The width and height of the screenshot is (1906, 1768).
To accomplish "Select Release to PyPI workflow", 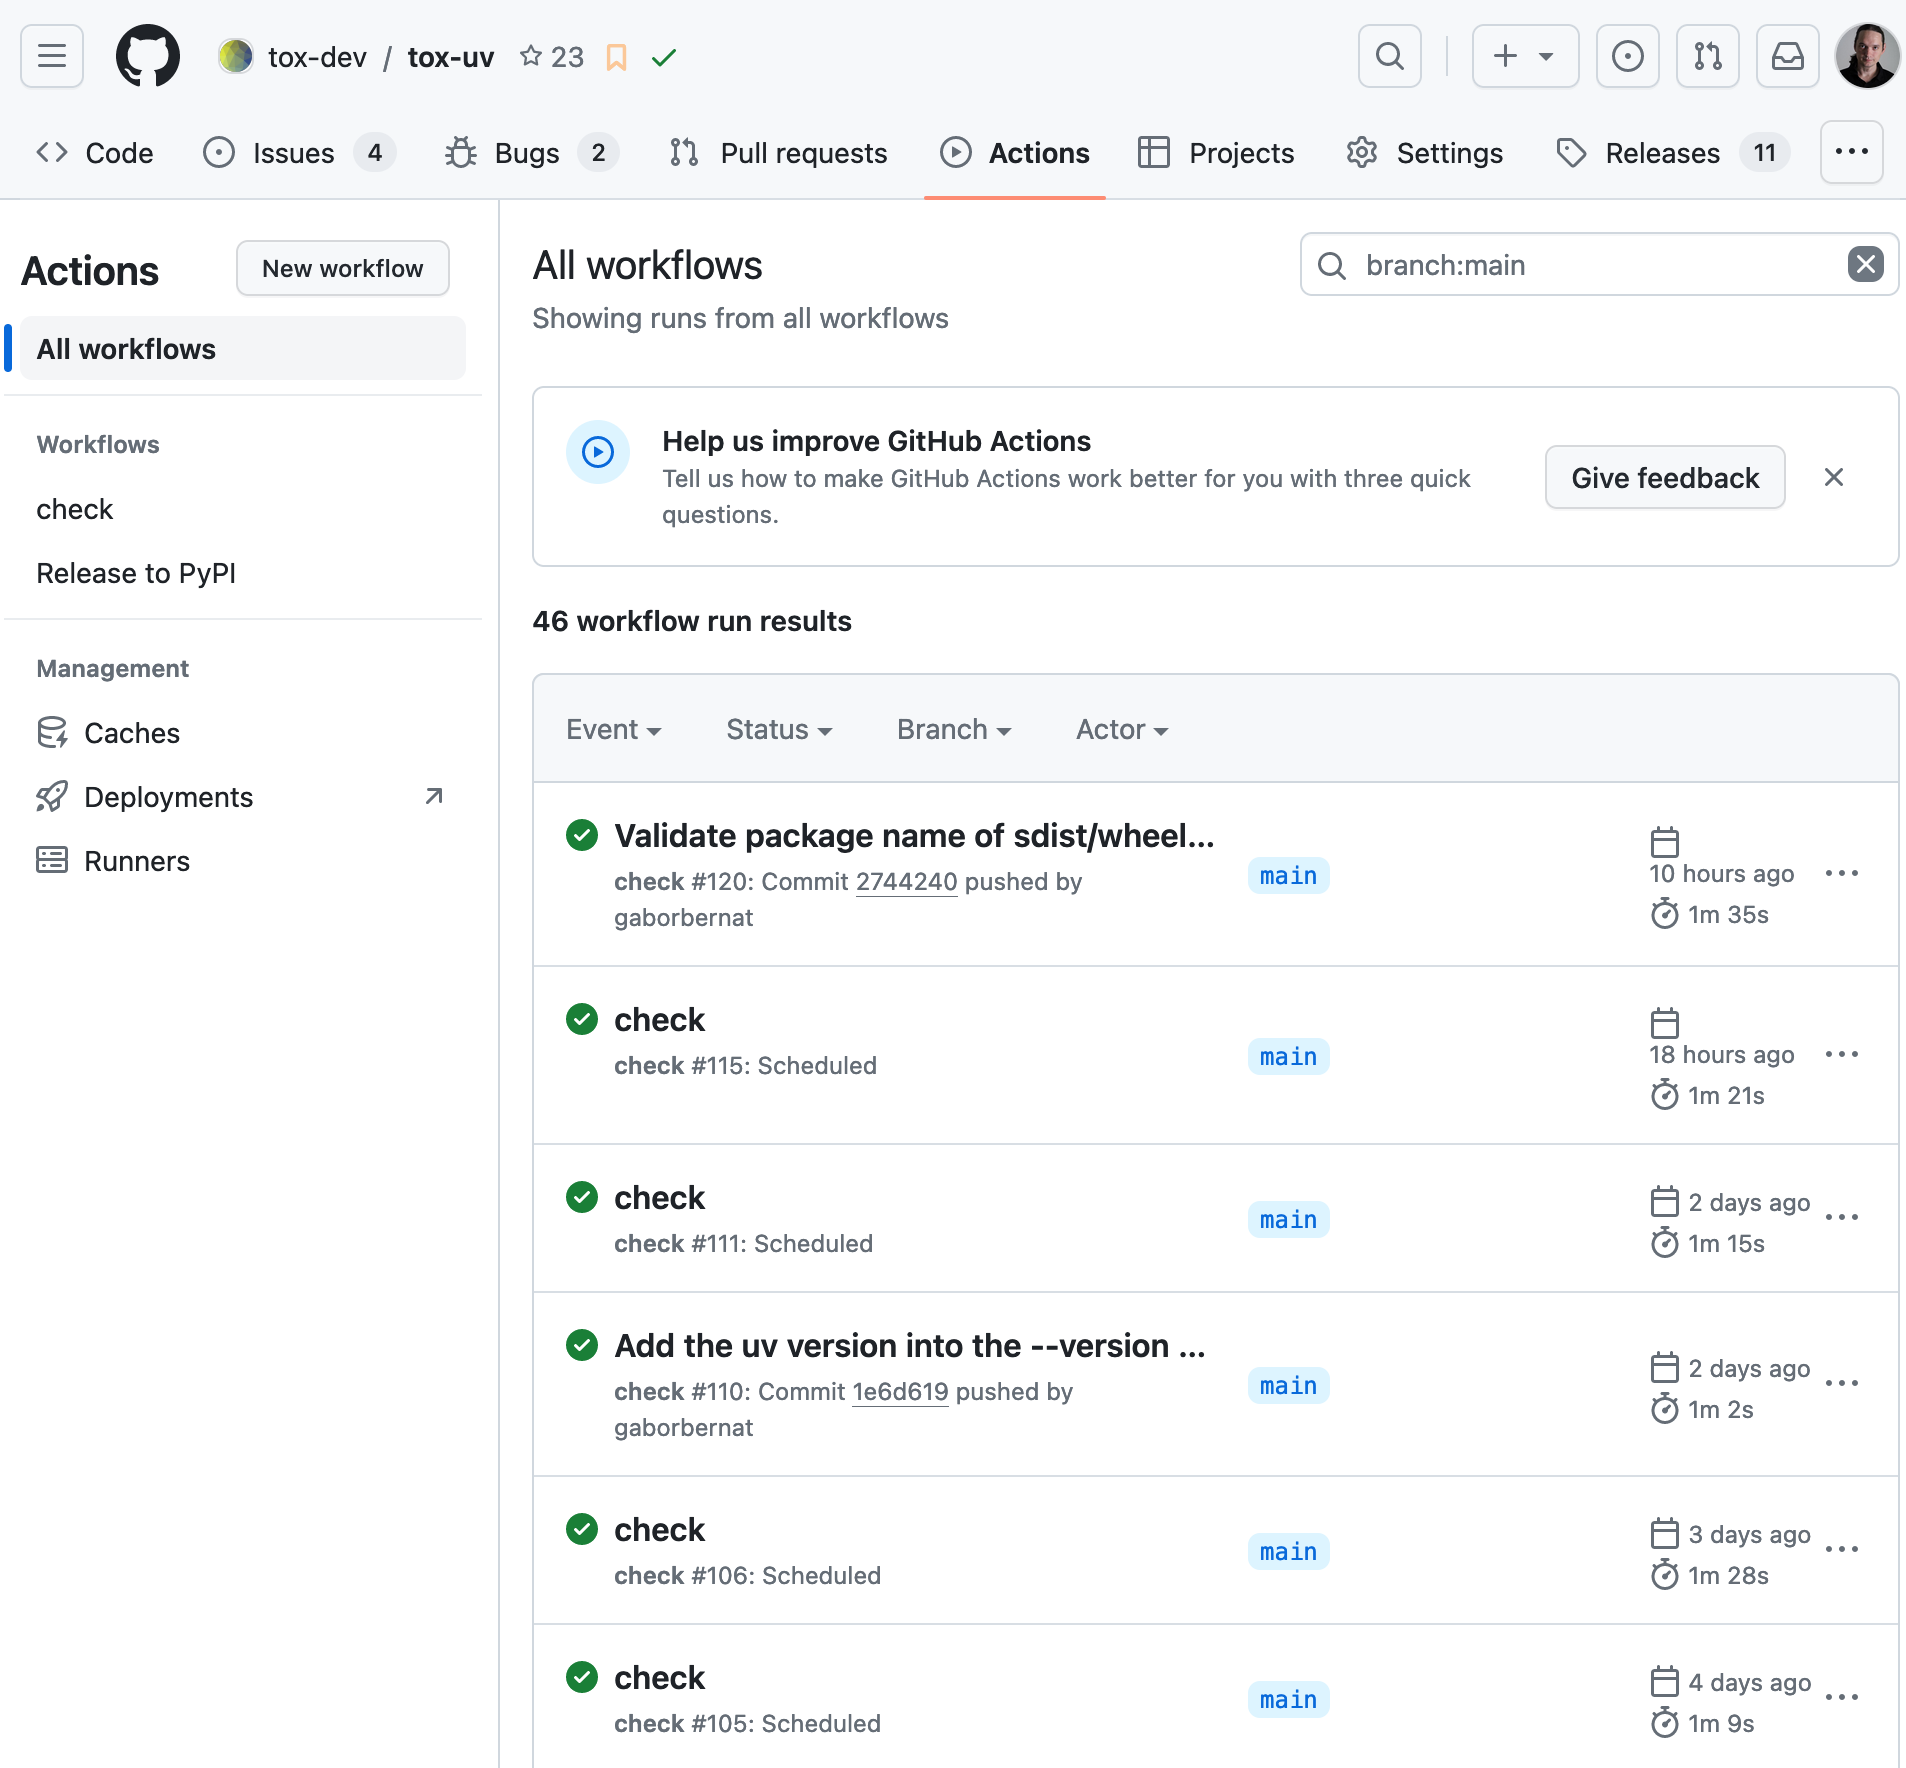I will (x=136, y=573).
